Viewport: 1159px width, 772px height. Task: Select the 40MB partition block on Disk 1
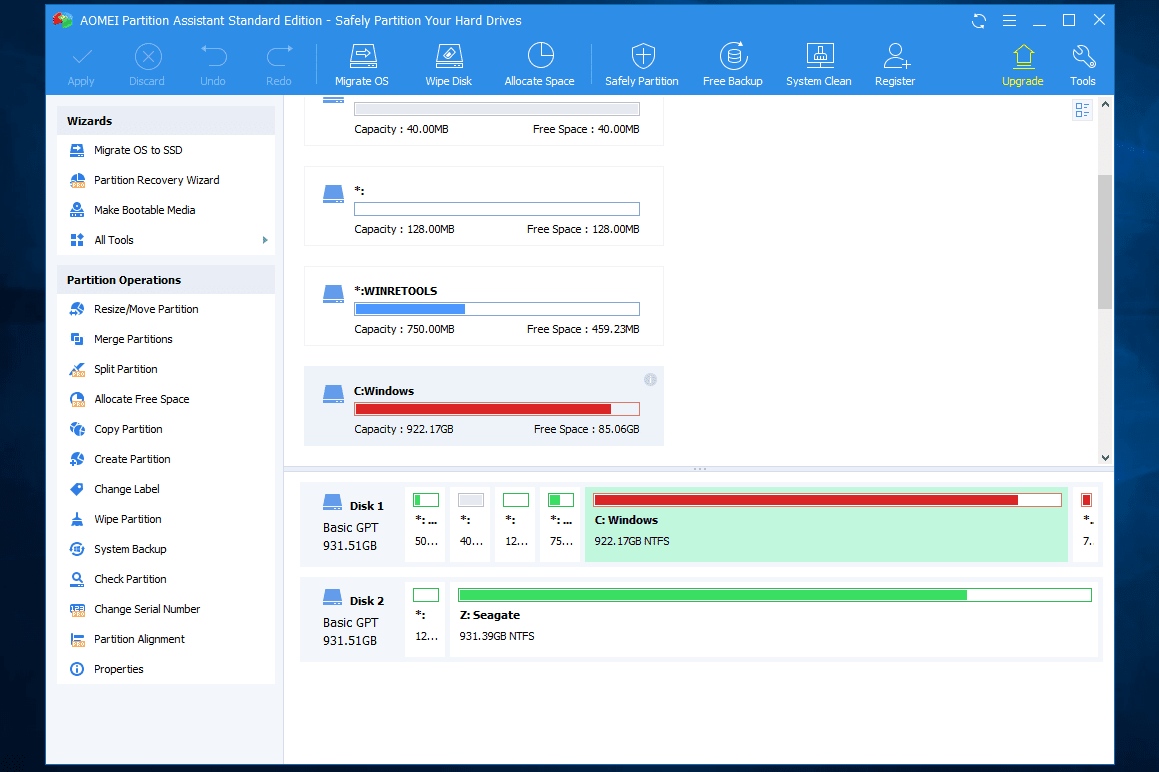tap(471, 524)
